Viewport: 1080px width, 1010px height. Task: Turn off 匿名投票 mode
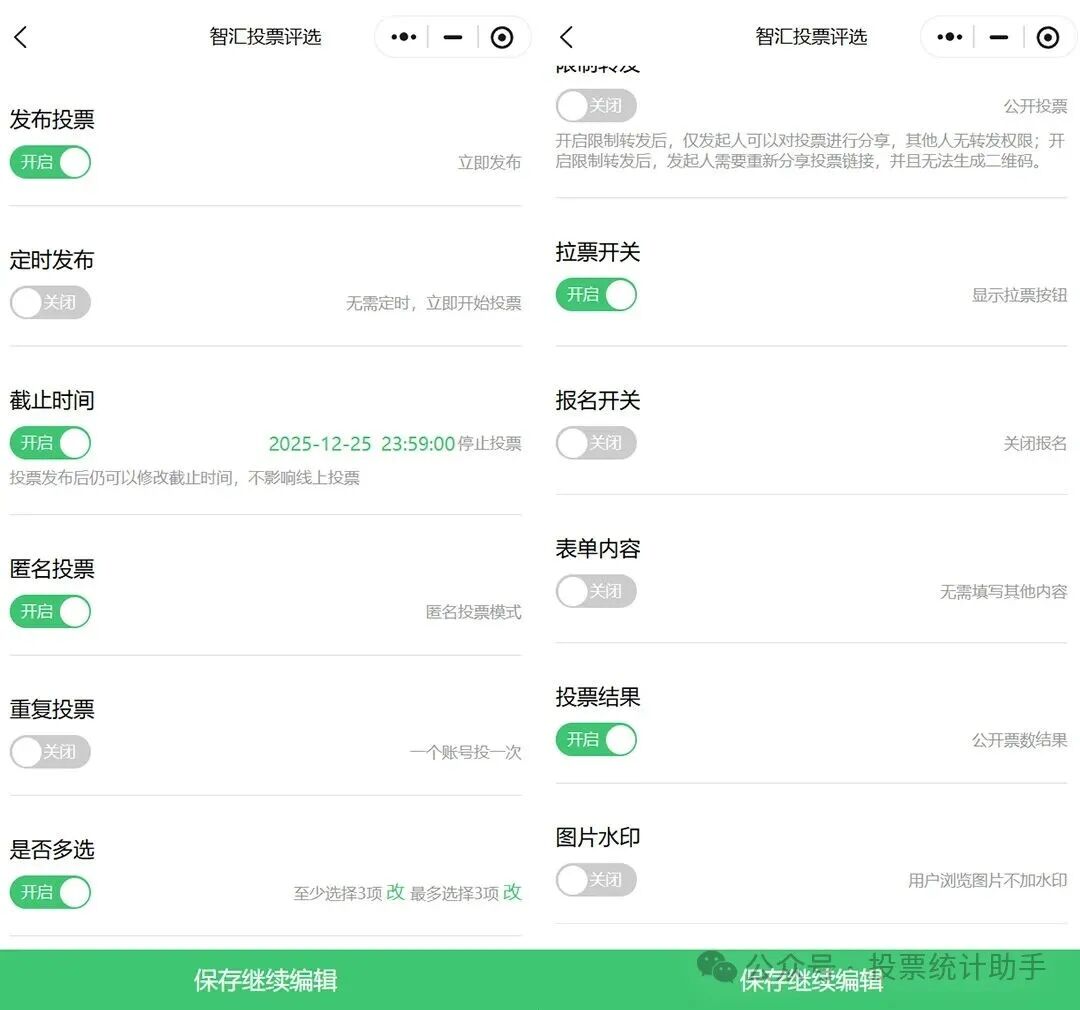pos(49,611)
